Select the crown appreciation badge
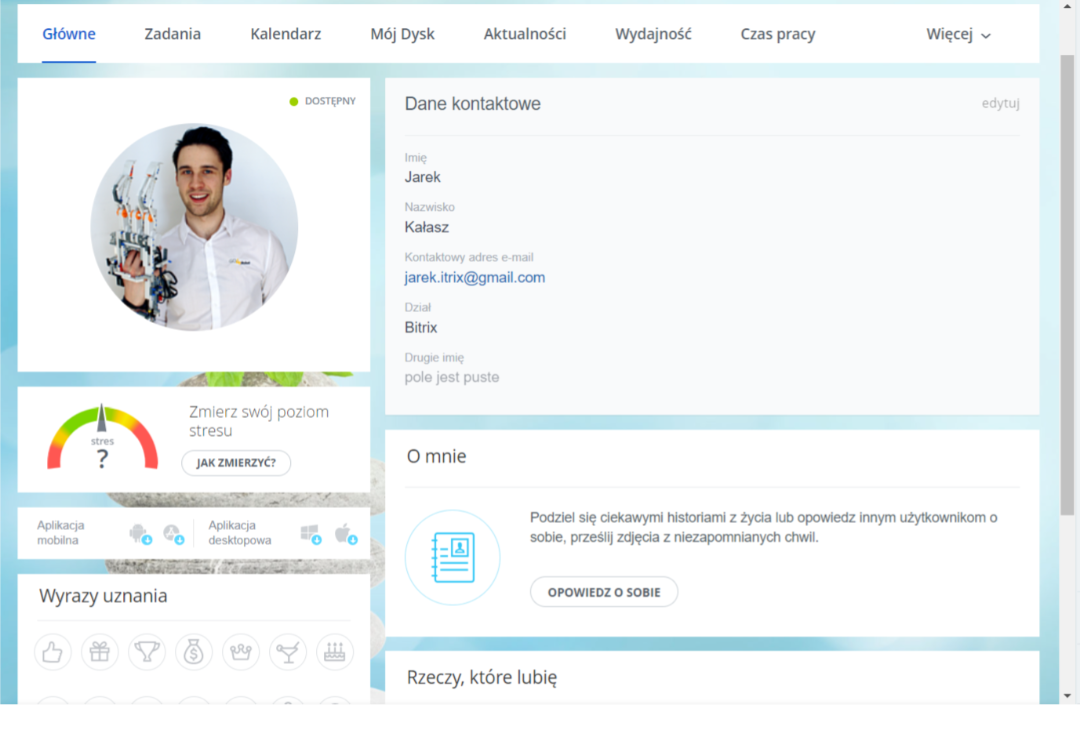The image size is (1080, 730). pos(241,652)
